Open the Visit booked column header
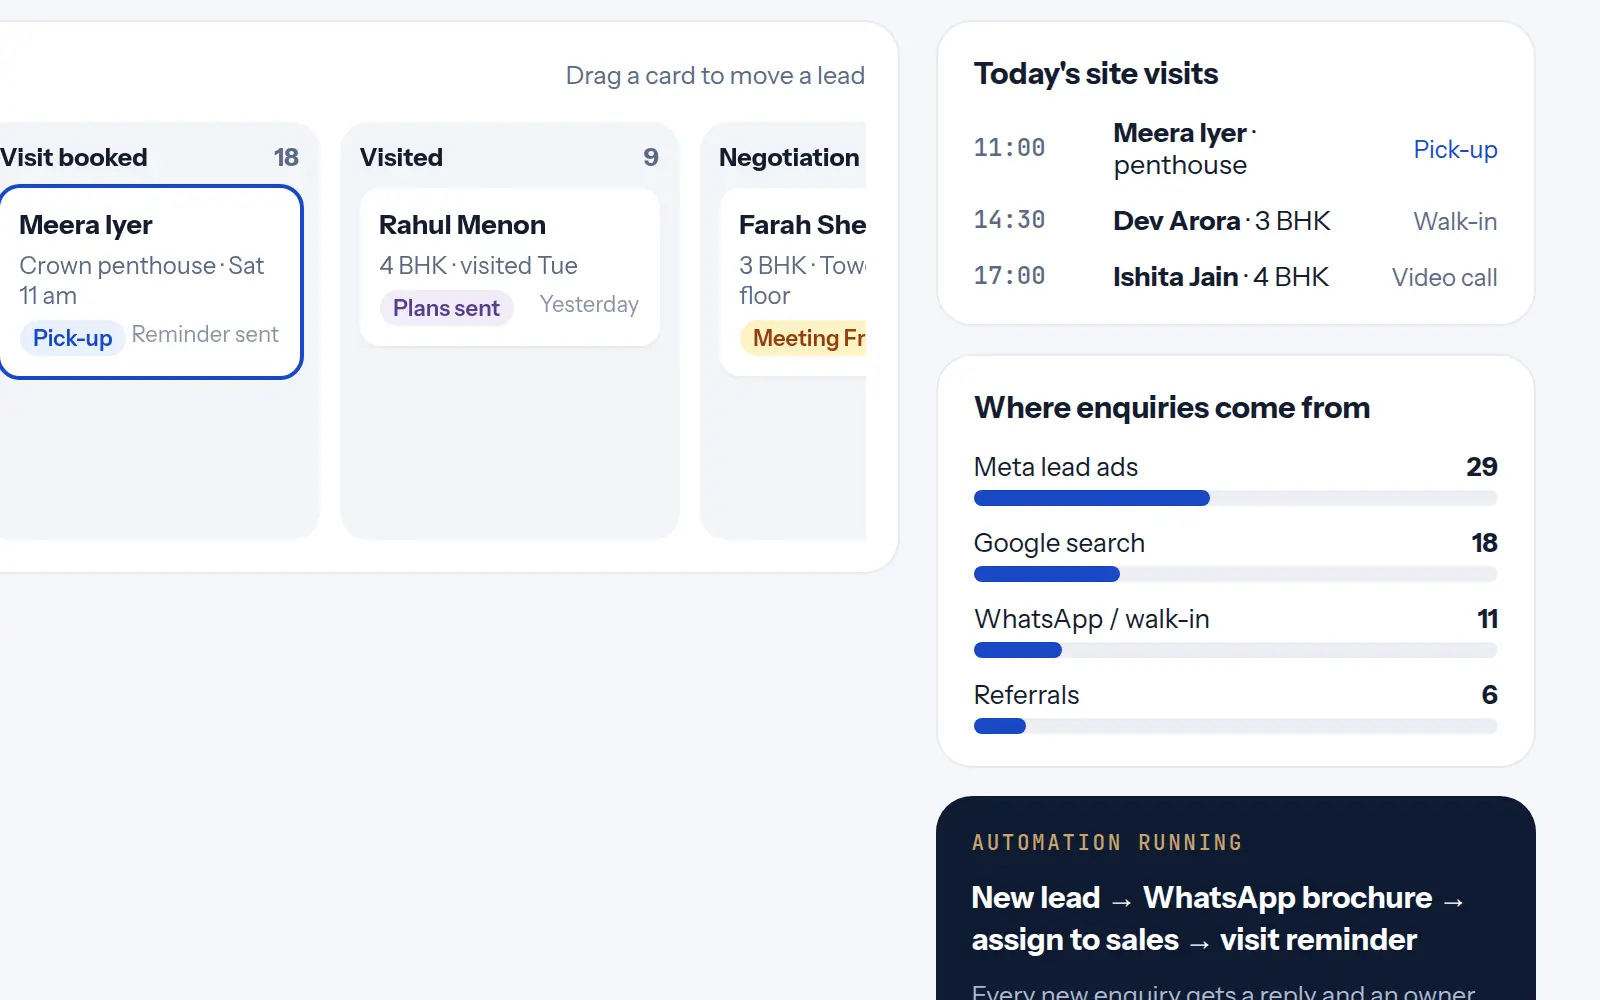The width and height of the screenshot is (1600, 1000). tap(150, 157)
